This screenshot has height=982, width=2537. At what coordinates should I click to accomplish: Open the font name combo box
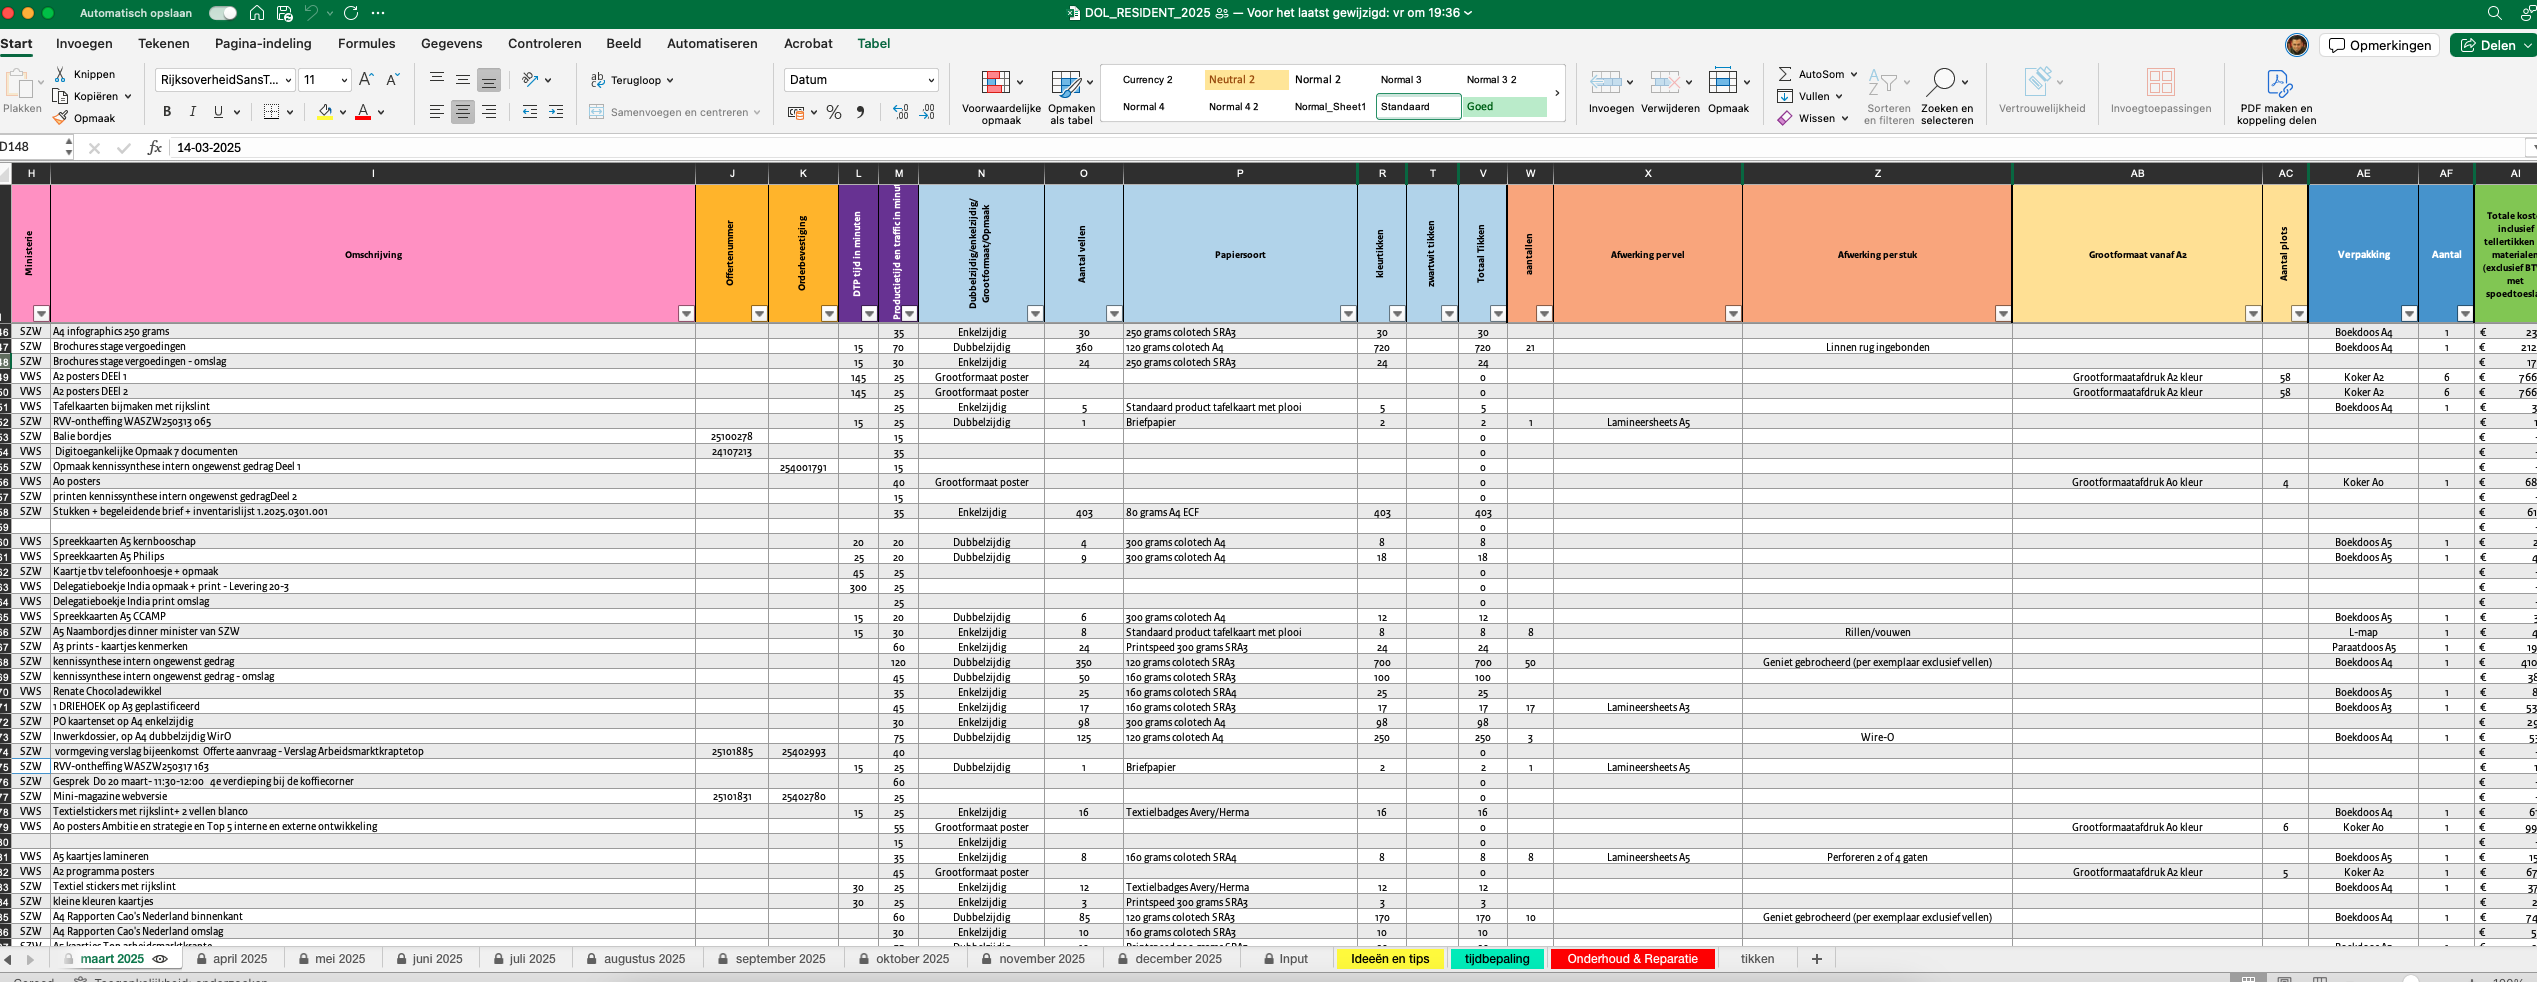pyautogui.click(x=225, y=80)
